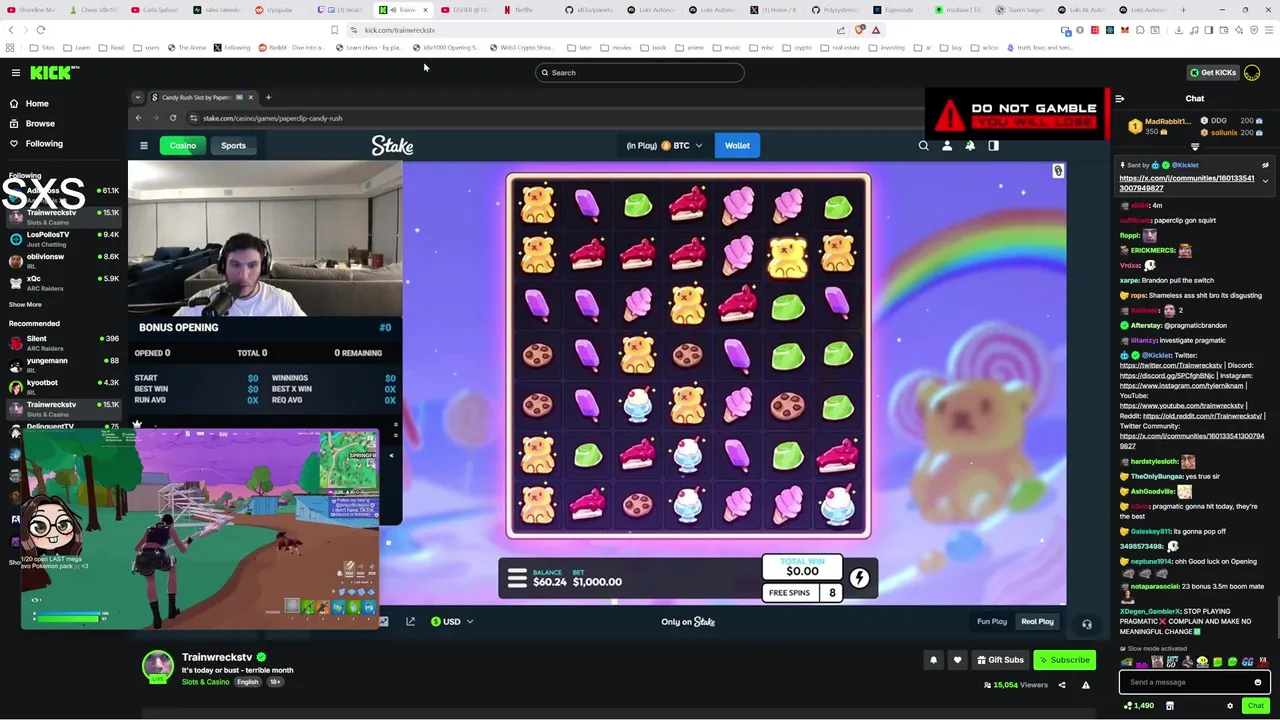Select the Casino tab on Stake

tap(182, 146)
